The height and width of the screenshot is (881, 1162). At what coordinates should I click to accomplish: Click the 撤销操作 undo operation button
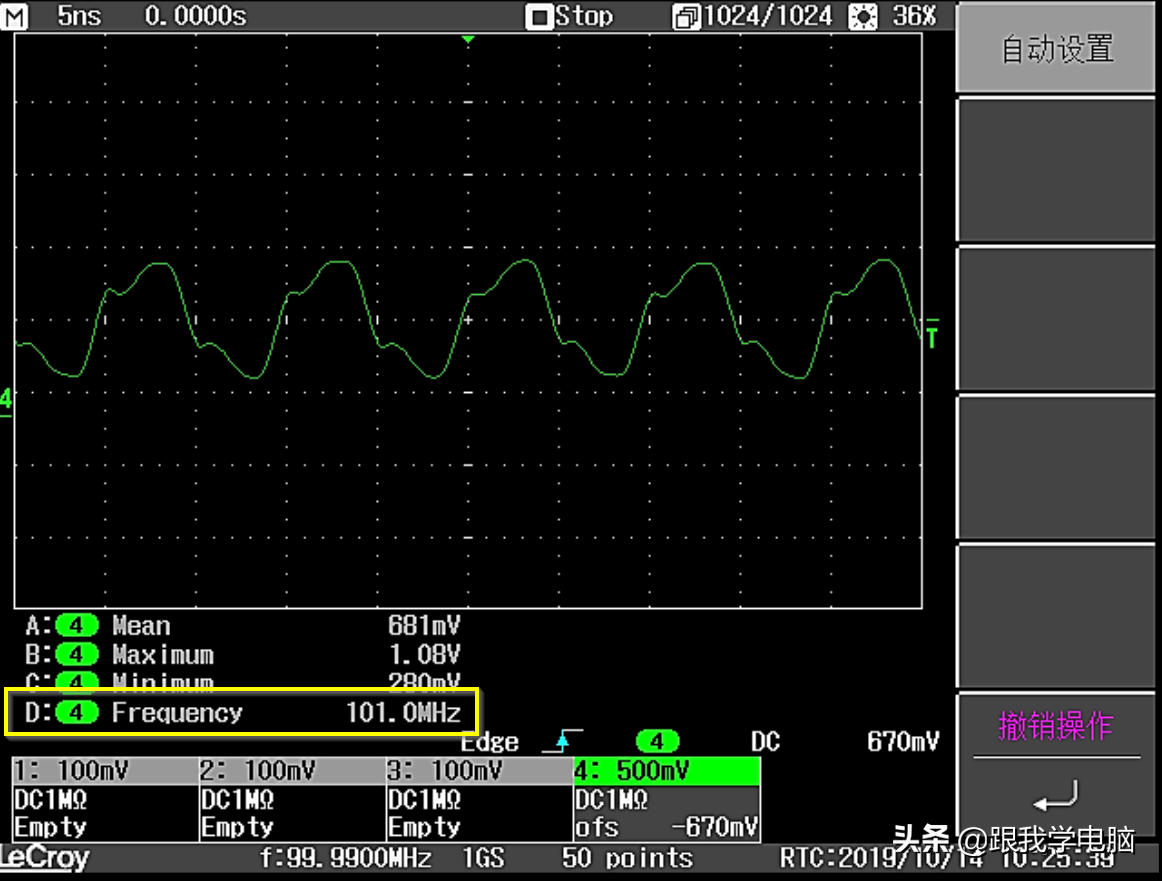(x=1055, y=725)
